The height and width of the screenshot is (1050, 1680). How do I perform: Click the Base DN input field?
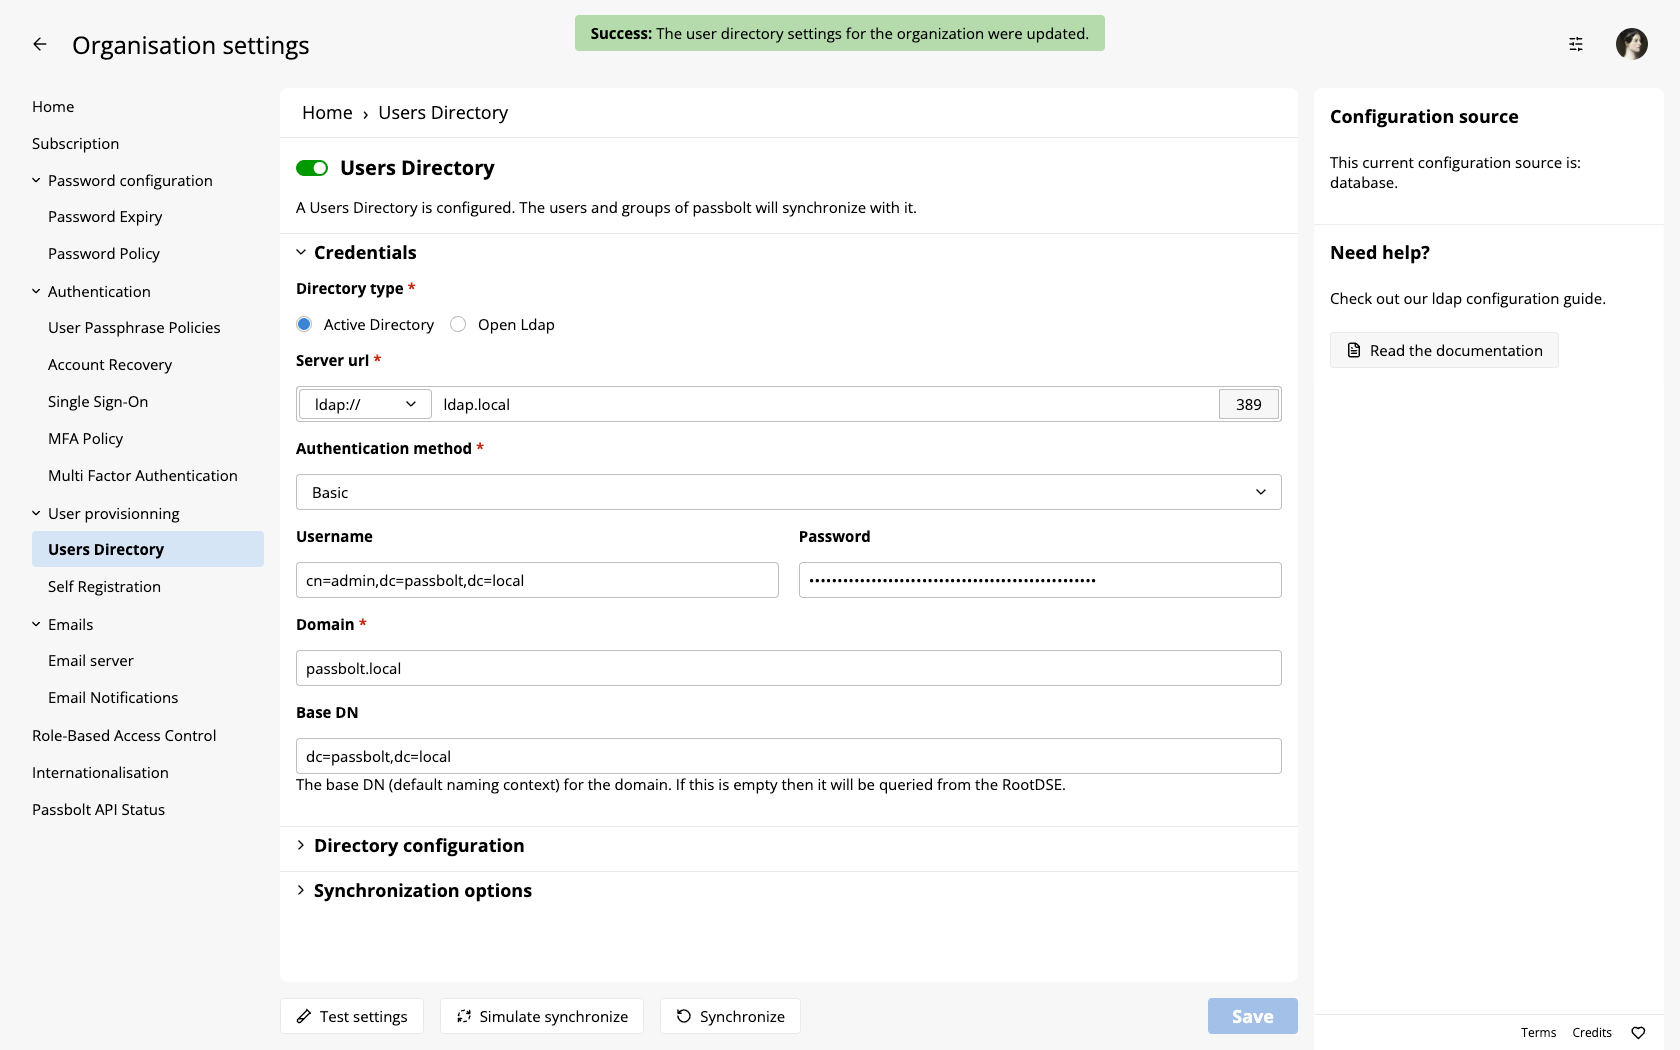(789, 756)
